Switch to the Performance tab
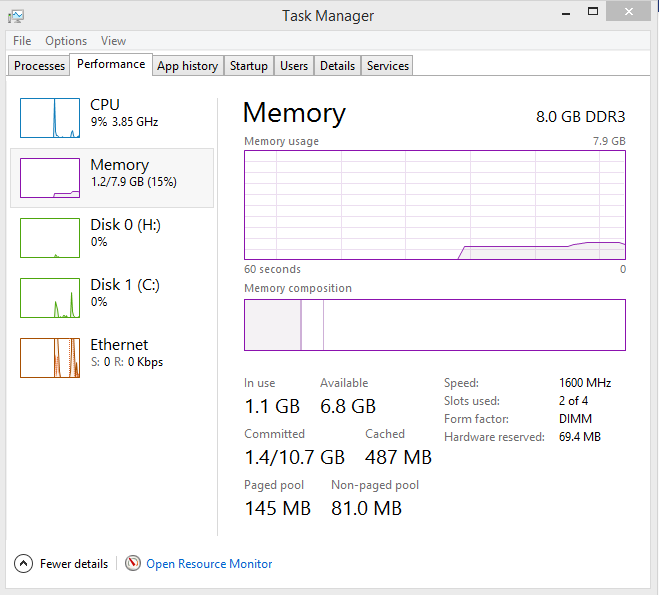 [x=111, y=64]
